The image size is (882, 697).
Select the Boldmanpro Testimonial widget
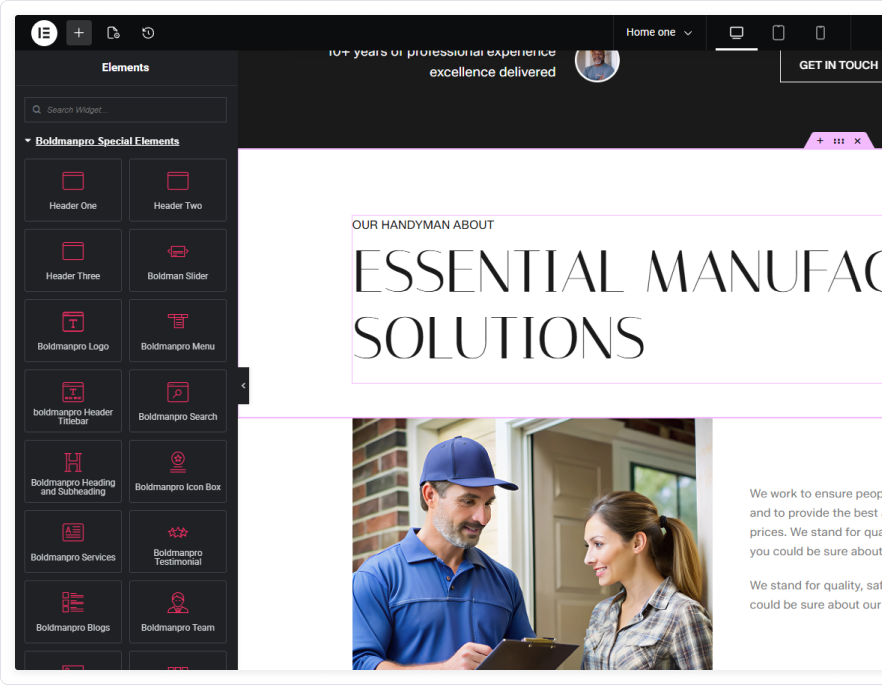178,541
